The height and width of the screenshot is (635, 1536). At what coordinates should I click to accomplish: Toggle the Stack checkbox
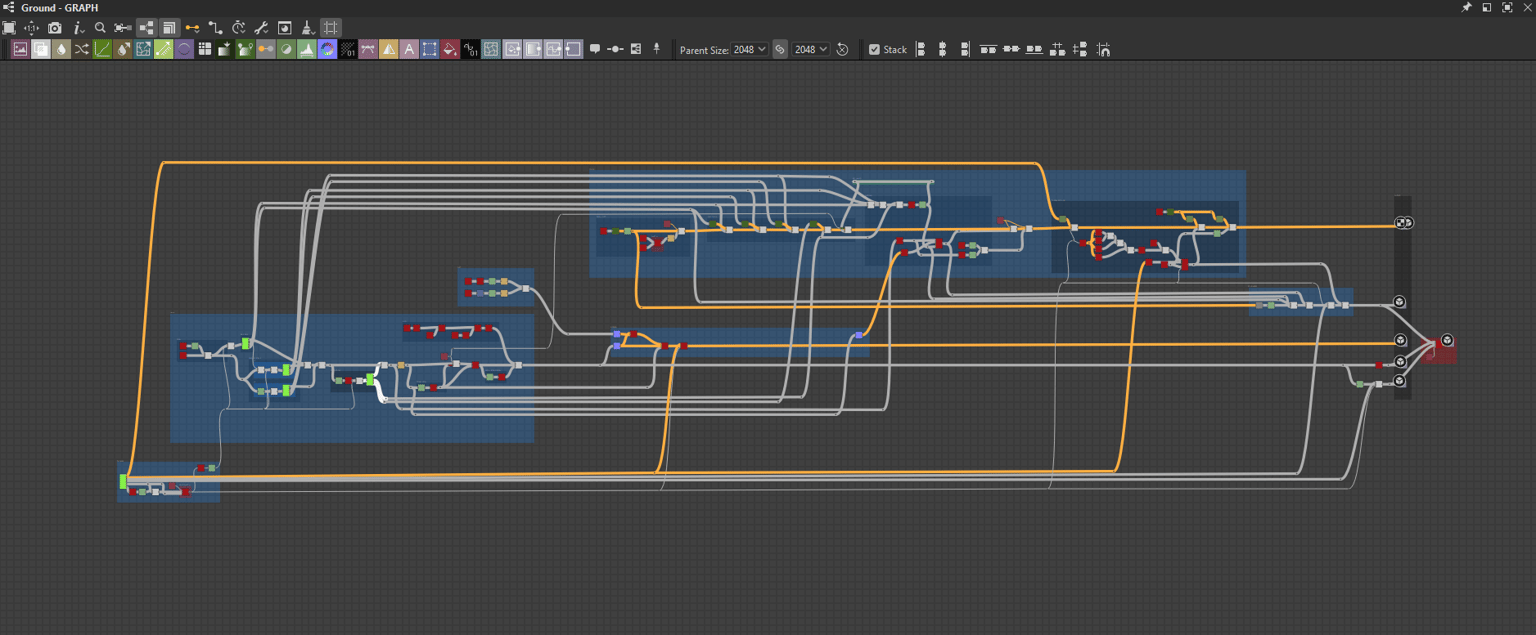874,49
